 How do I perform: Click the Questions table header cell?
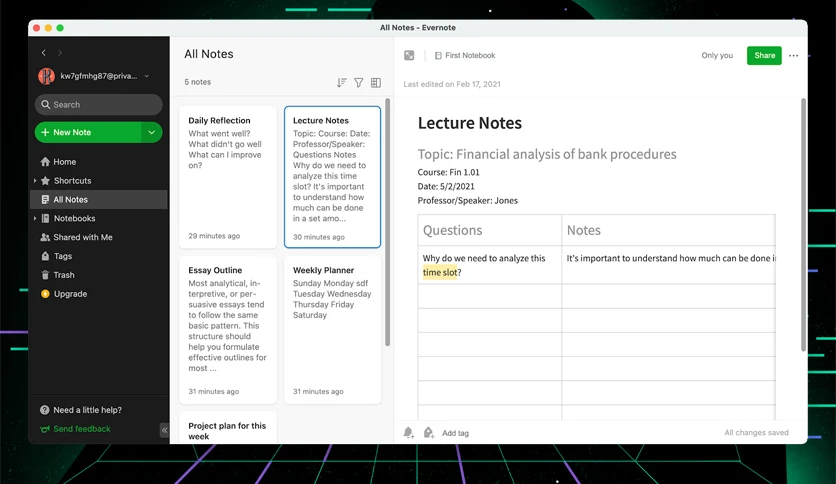point(489,230)
